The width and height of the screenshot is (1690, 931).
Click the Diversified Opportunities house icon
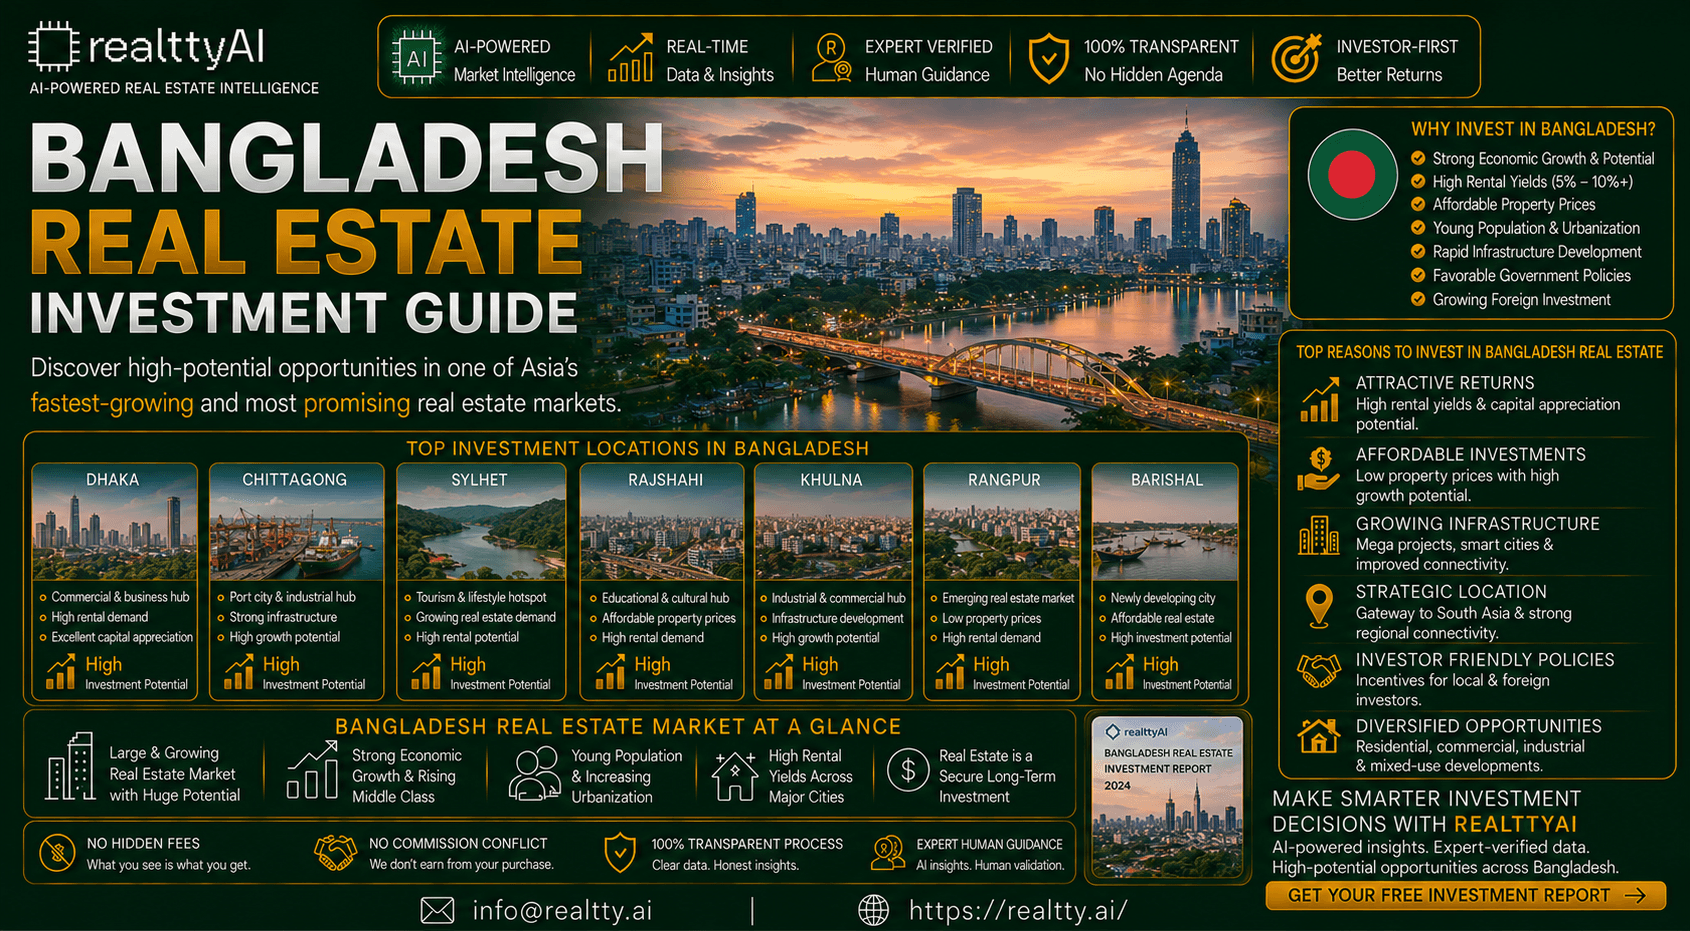[1319, 736]
